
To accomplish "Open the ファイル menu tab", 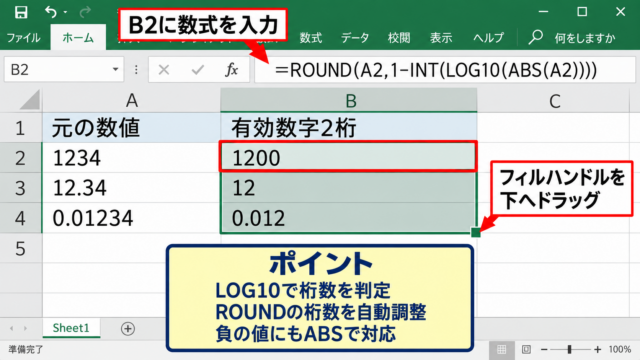I will pyautogui.click(x=23, y=38).
